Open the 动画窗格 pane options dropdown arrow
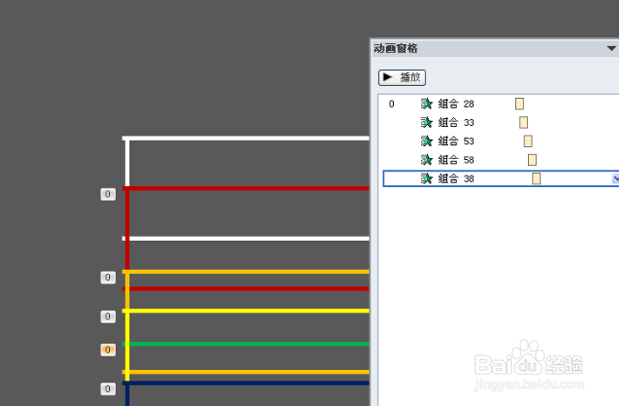 coord(611,48)
